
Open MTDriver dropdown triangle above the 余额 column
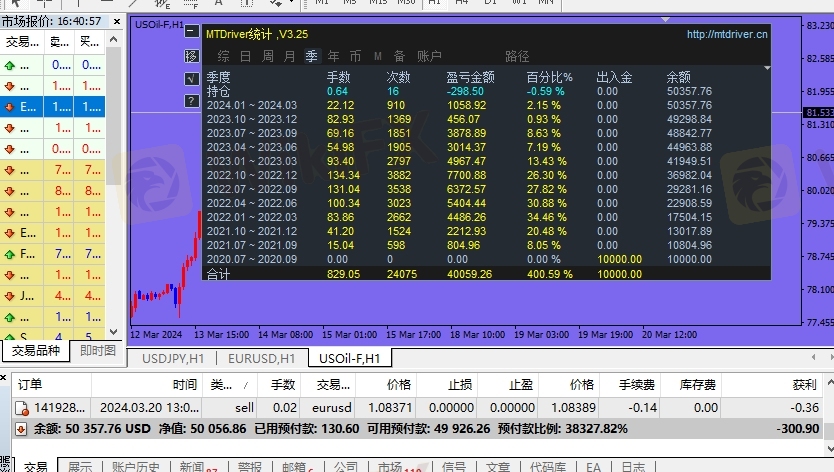point(767,68)
